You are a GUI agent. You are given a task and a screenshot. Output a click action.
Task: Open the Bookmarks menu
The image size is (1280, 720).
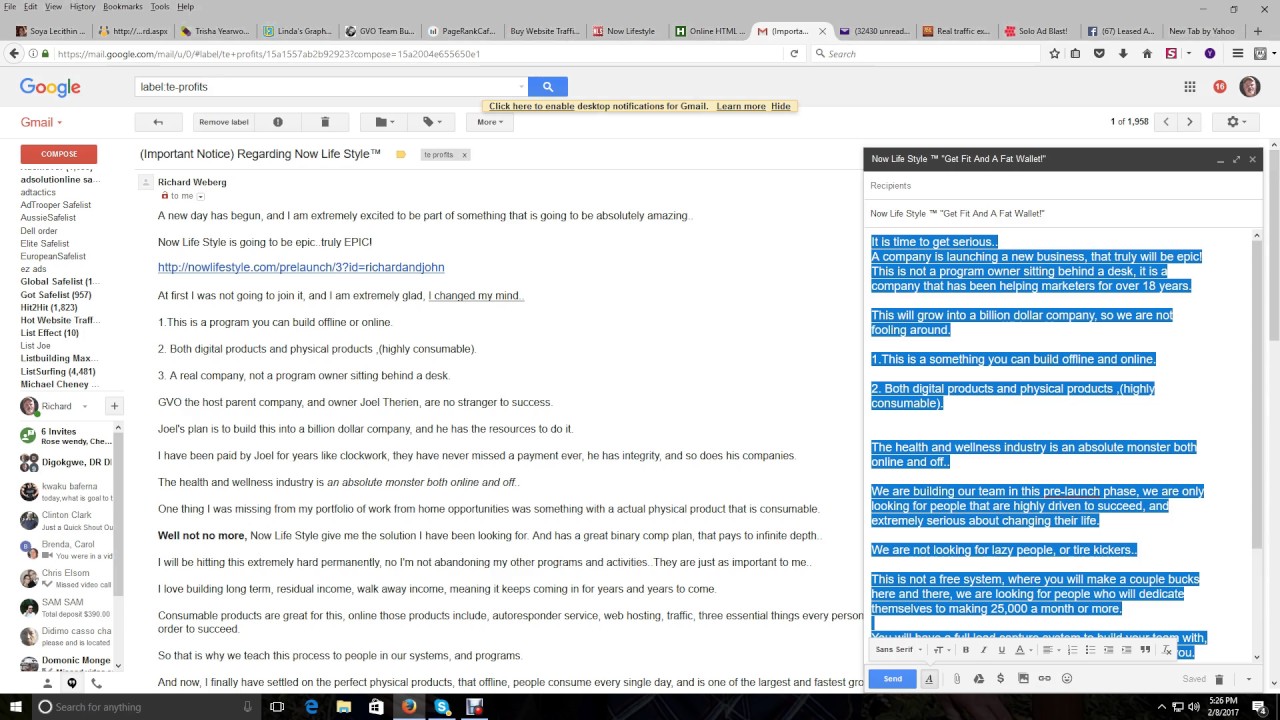123,7
